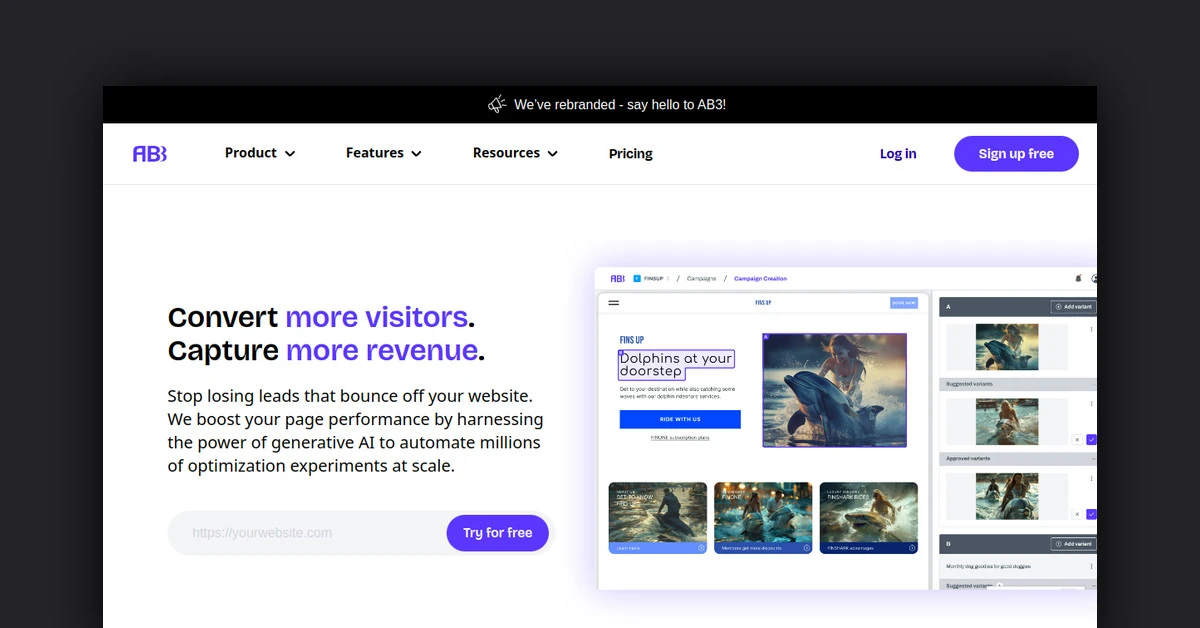Reject the suggested variant with X icon
The height and width of the screenshot is (628, 1200).
(1077, 439)
